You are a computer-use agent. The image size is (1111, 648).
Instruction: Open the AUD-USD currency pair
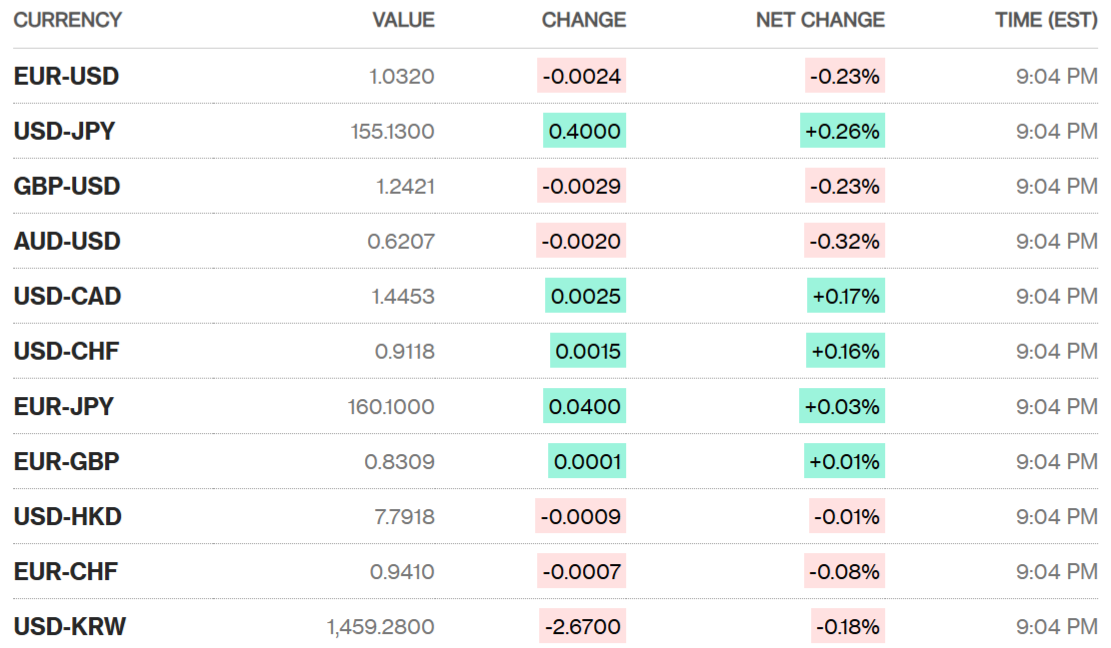pos(67,241)
